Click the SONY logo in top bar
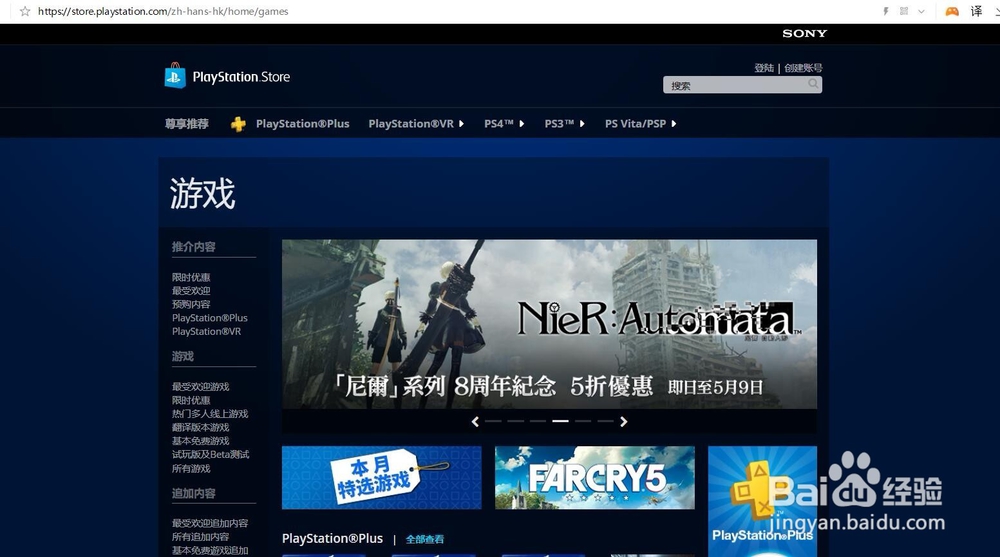Screen dimensions: 1000x557 pos(804,33)
